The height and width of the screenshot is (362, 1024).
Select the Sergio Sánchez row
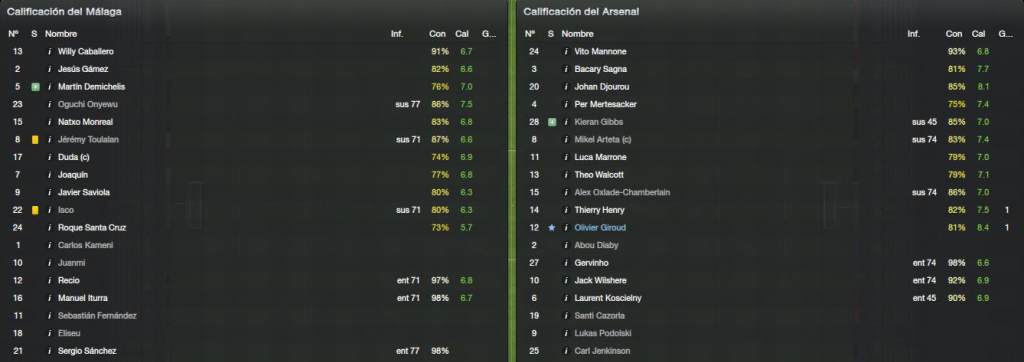point(253,352)
